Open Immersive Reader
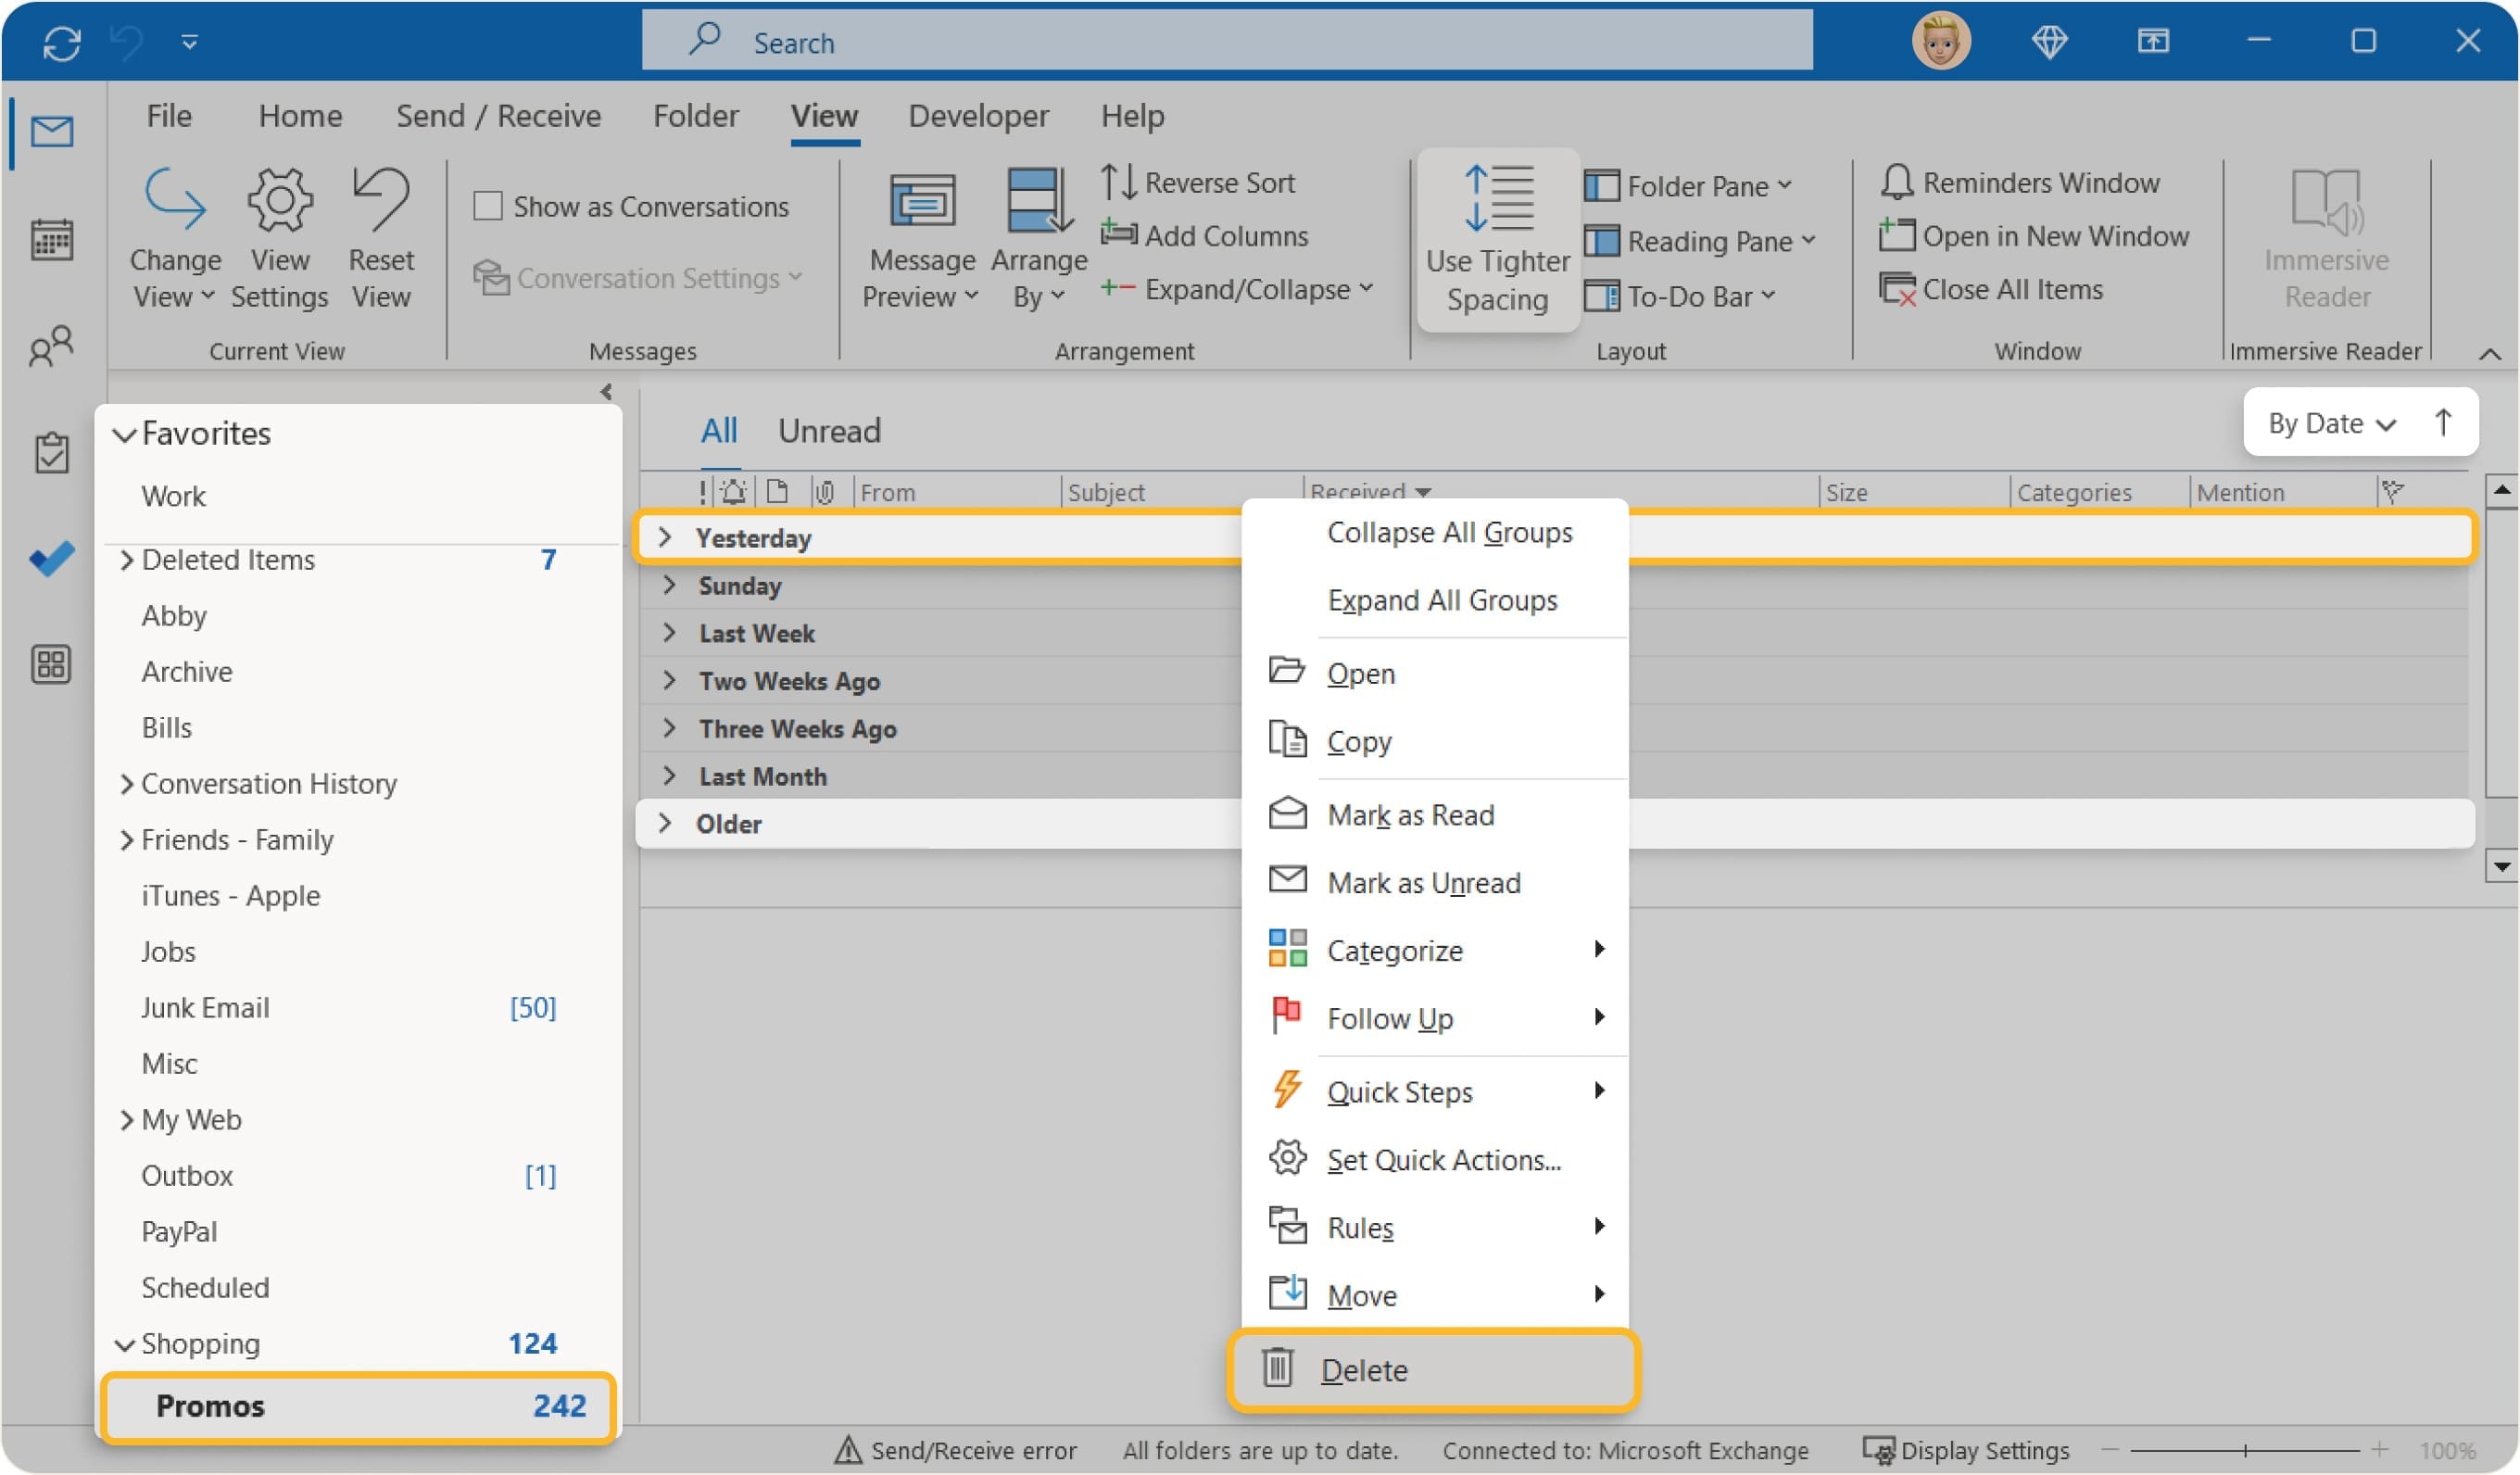 point(2327,240)
